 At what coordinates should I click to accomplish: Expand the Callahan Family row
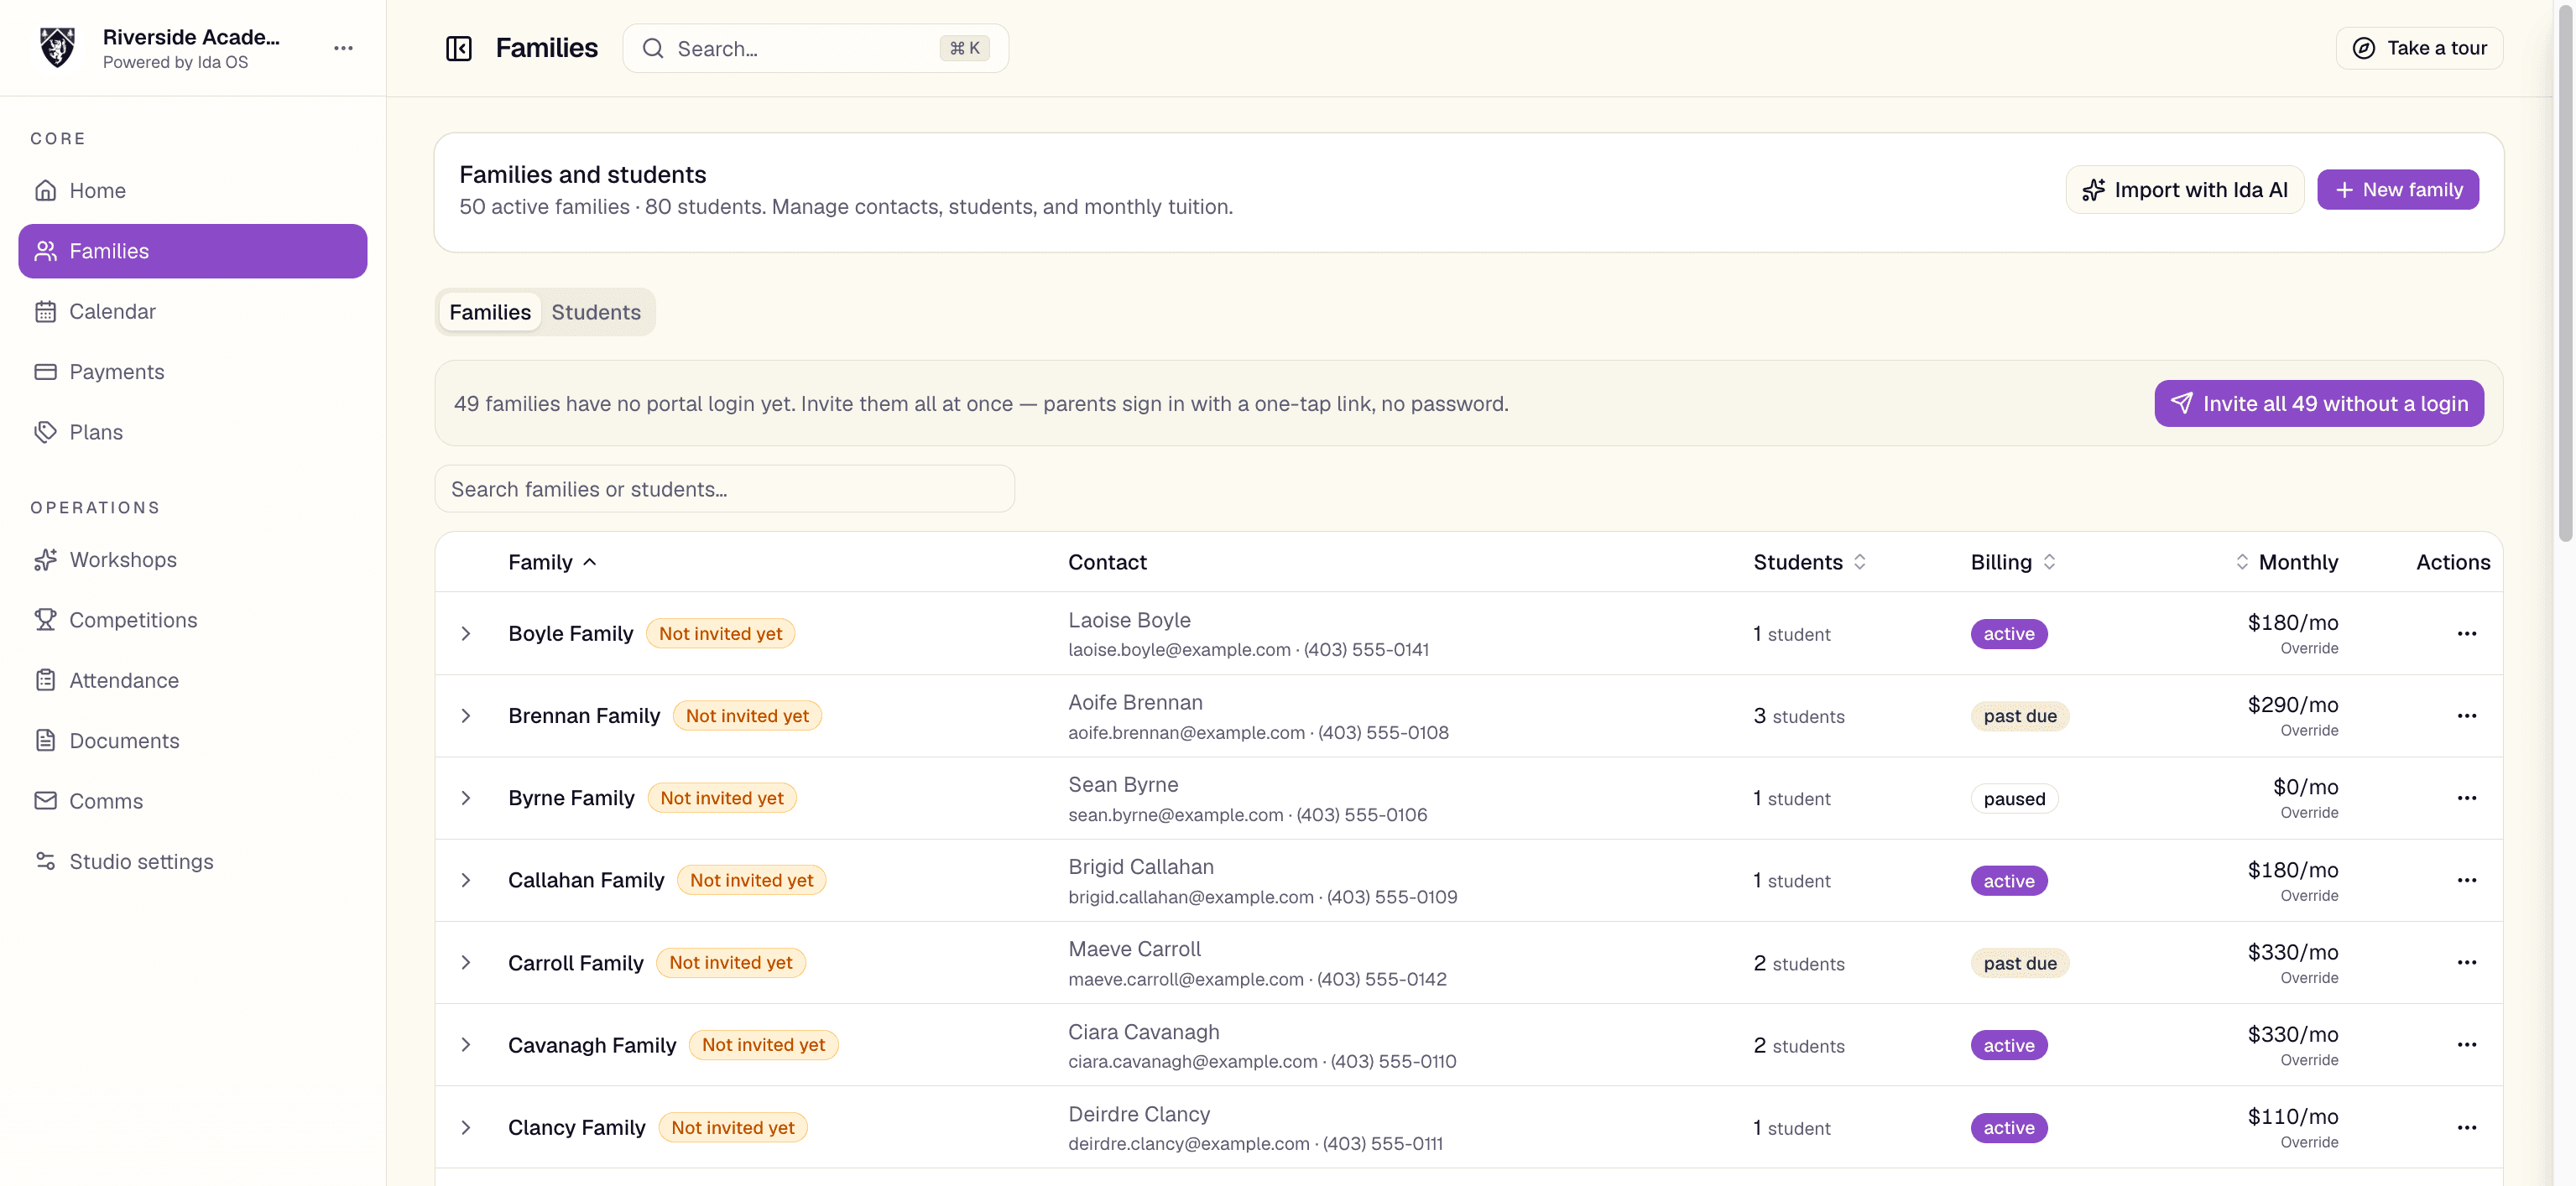coord(466,880)
